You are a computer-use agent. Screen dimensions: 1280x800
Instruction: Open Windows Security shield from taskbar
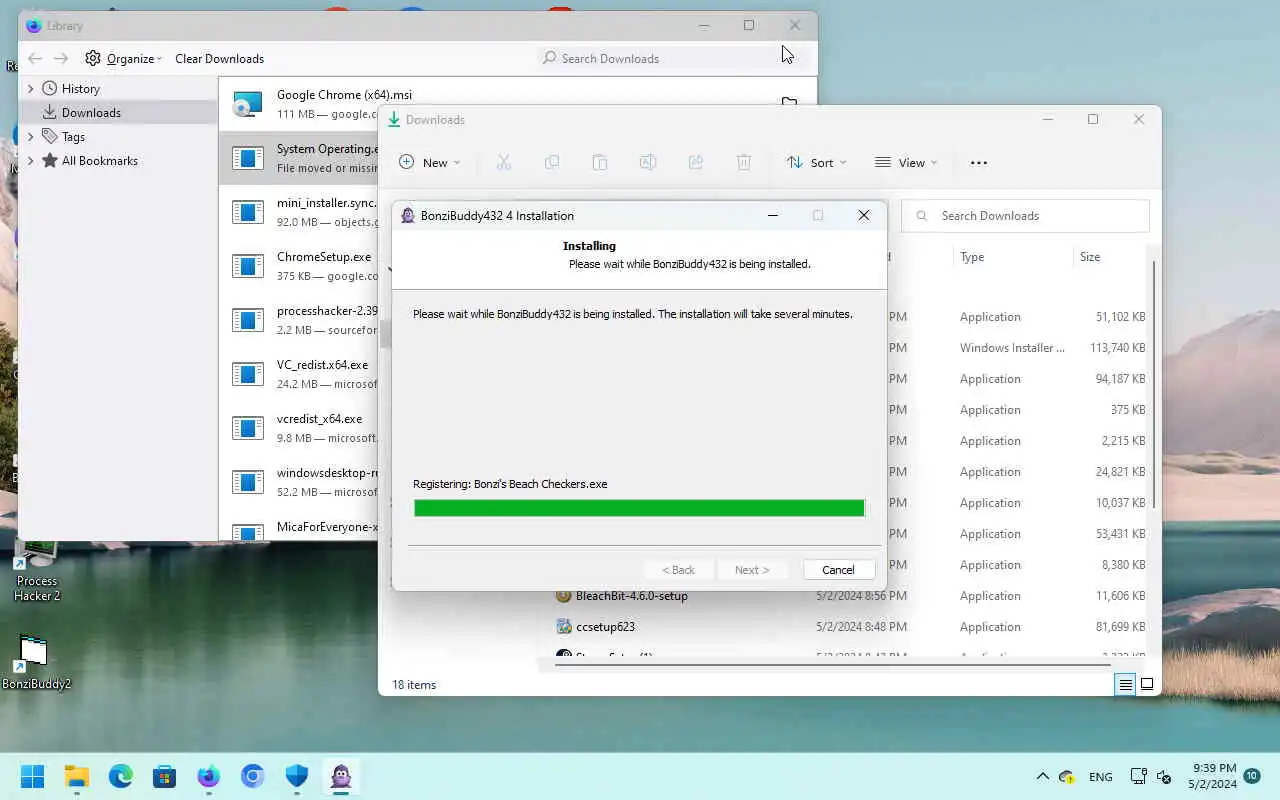tap(297, 776)
